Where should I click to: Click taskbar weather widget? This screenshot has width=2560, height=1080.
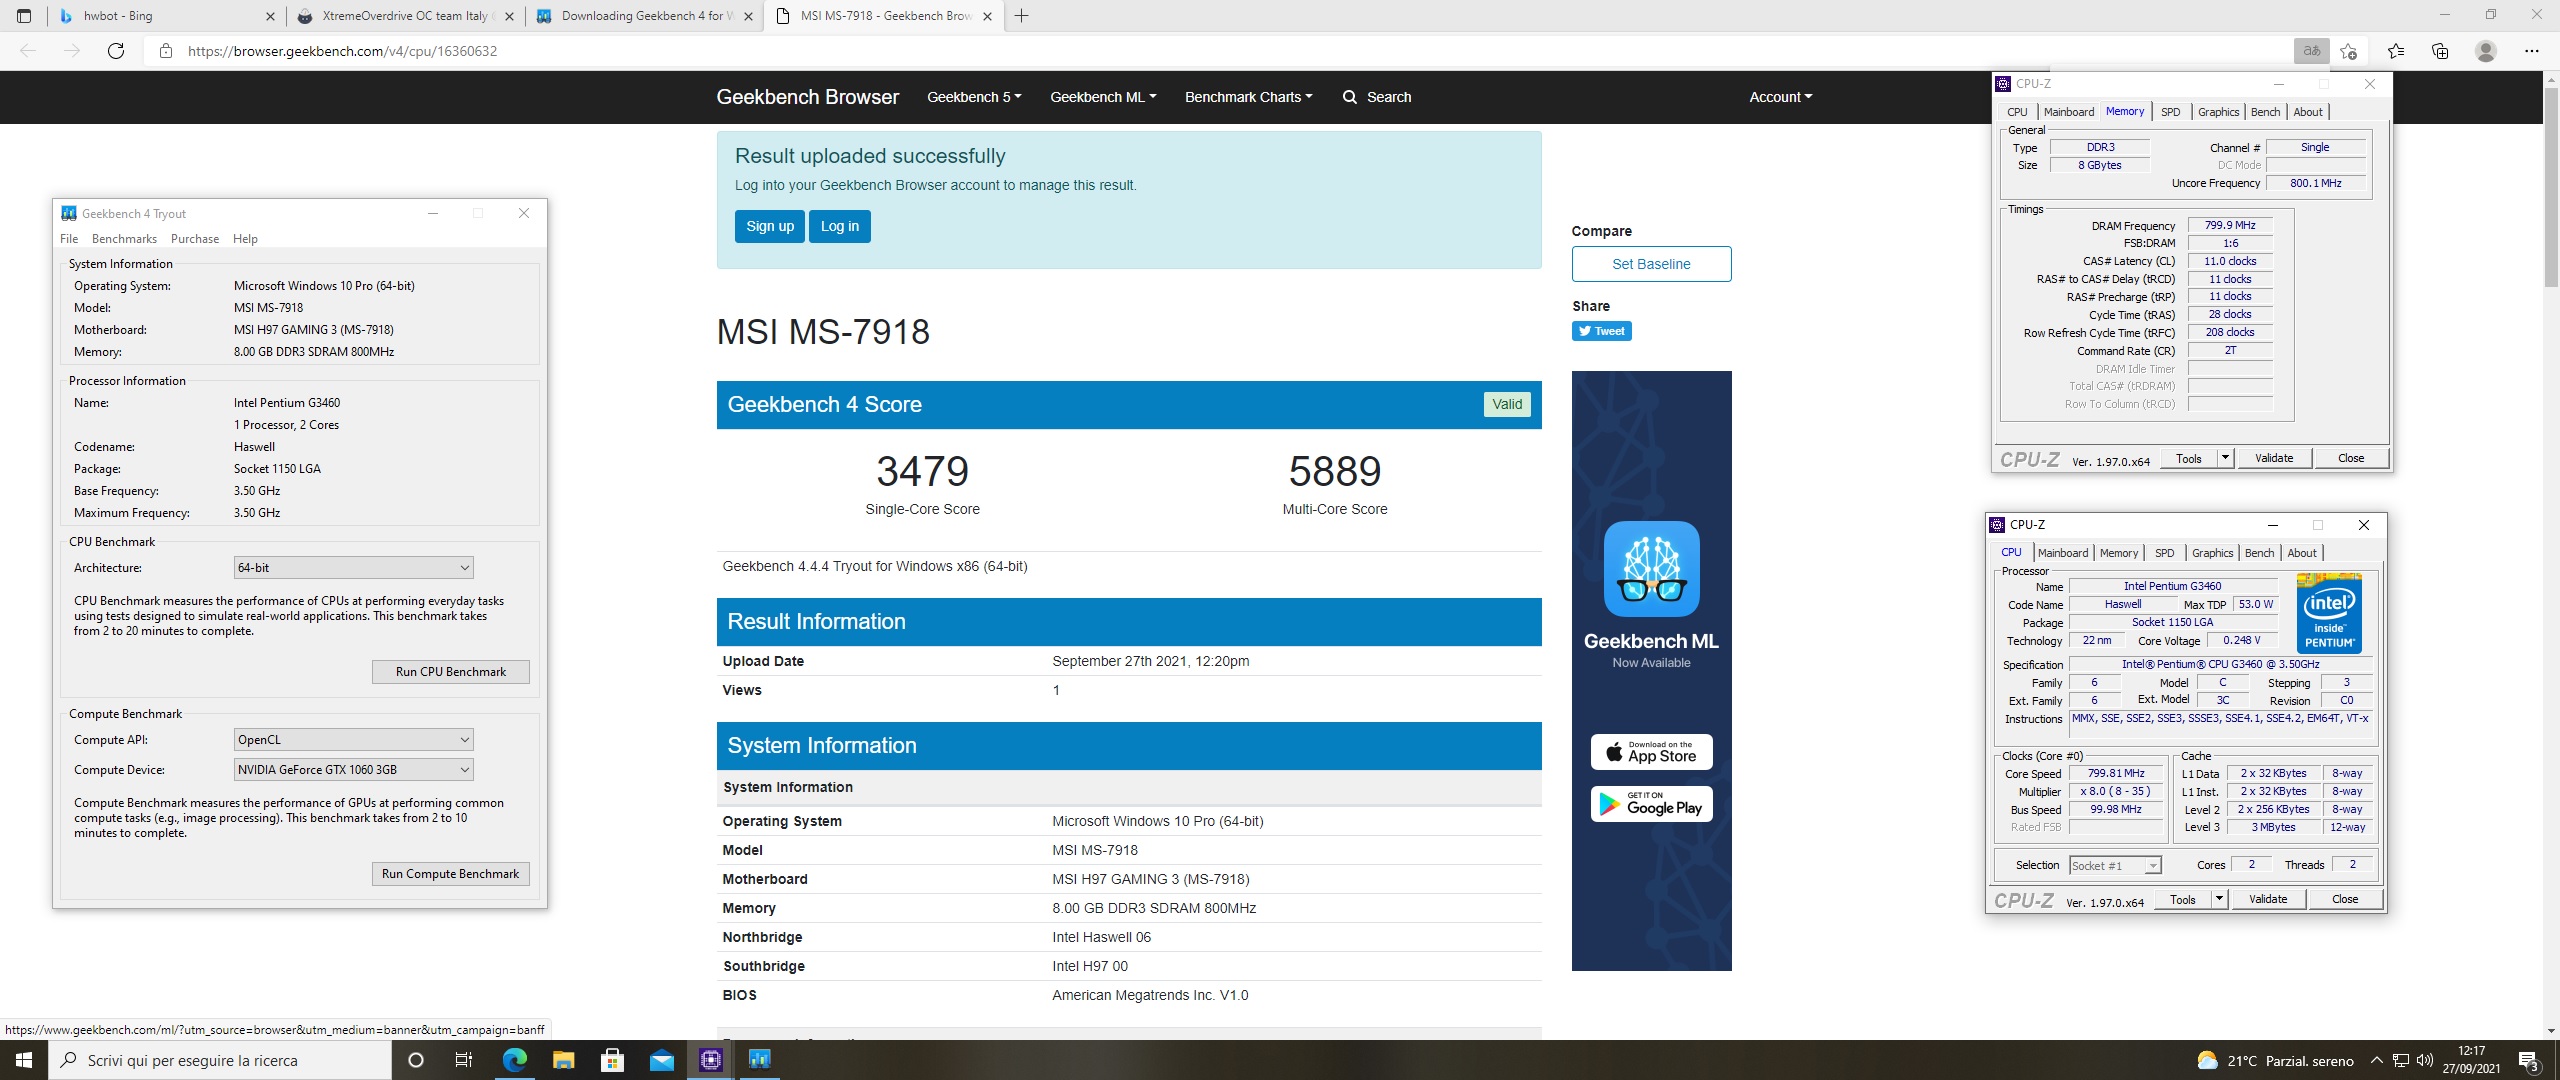2275,1061
